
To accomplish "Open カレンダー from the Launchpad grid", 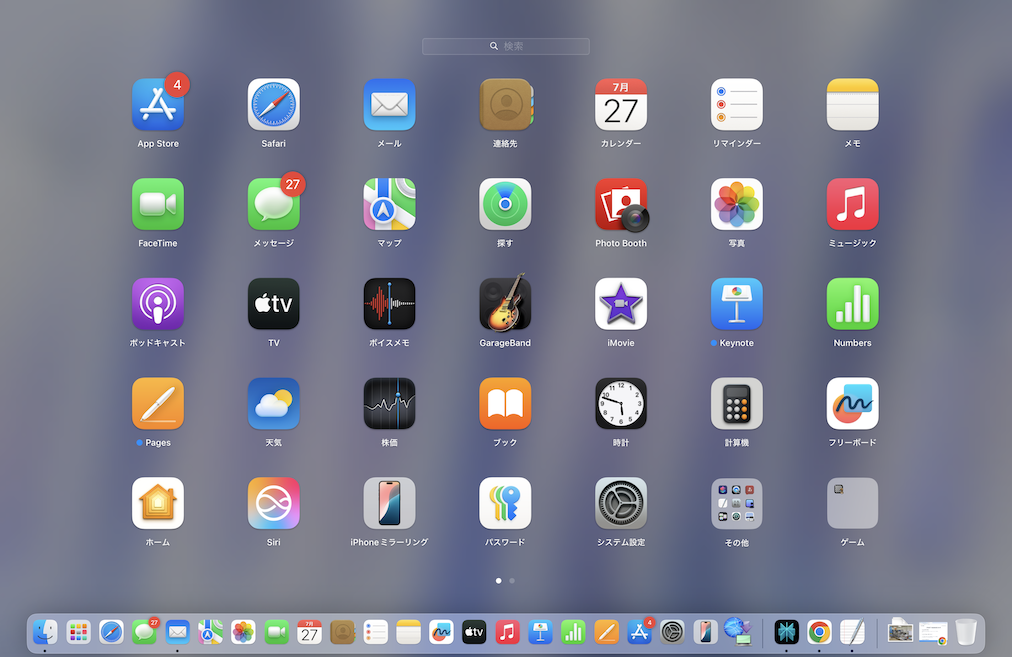I will click(621, 105).
